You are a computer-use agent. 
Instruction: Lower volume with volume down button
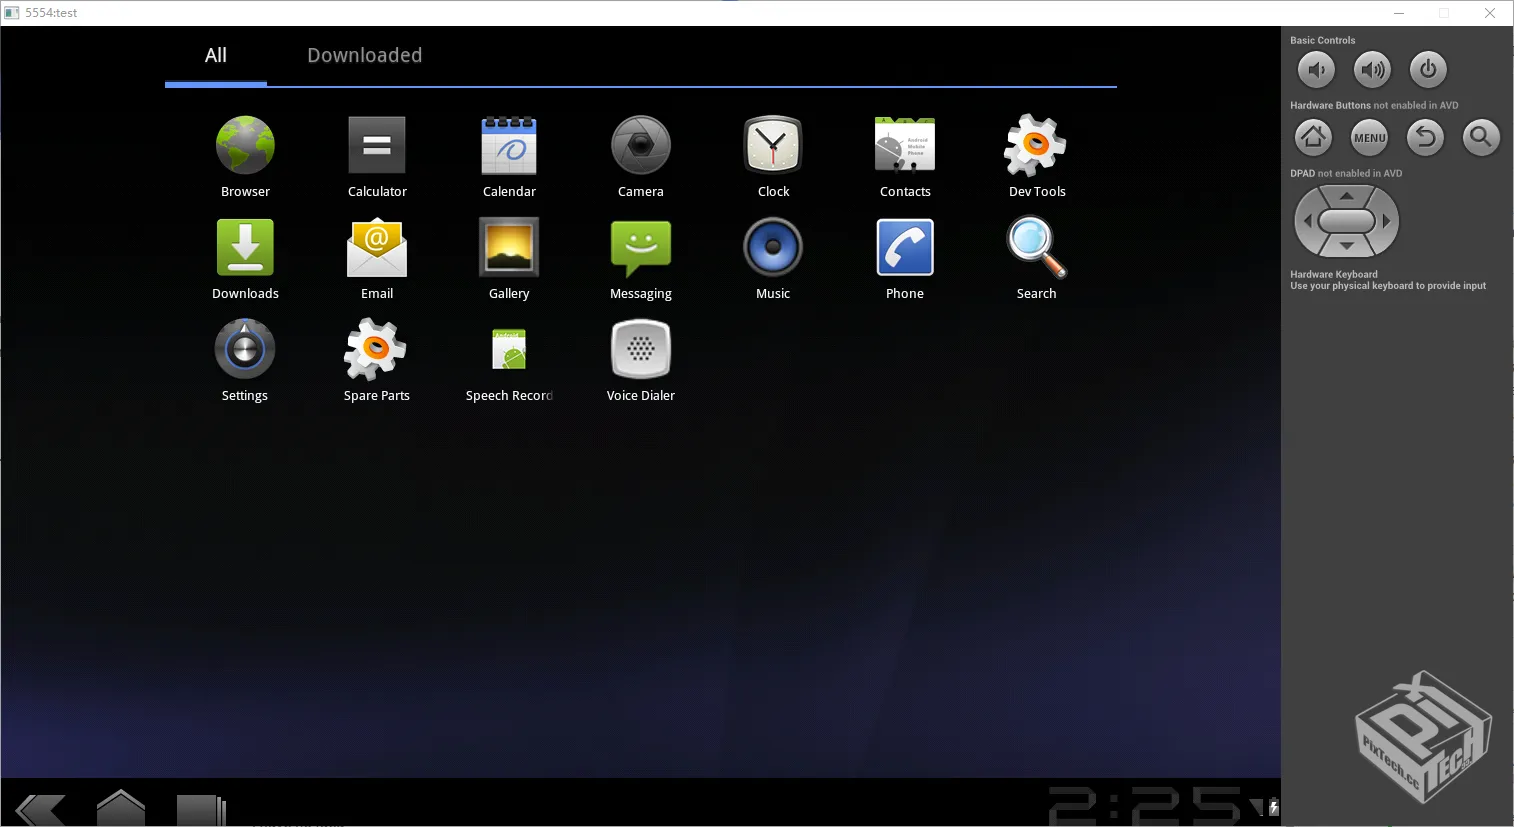(1316, 70)
